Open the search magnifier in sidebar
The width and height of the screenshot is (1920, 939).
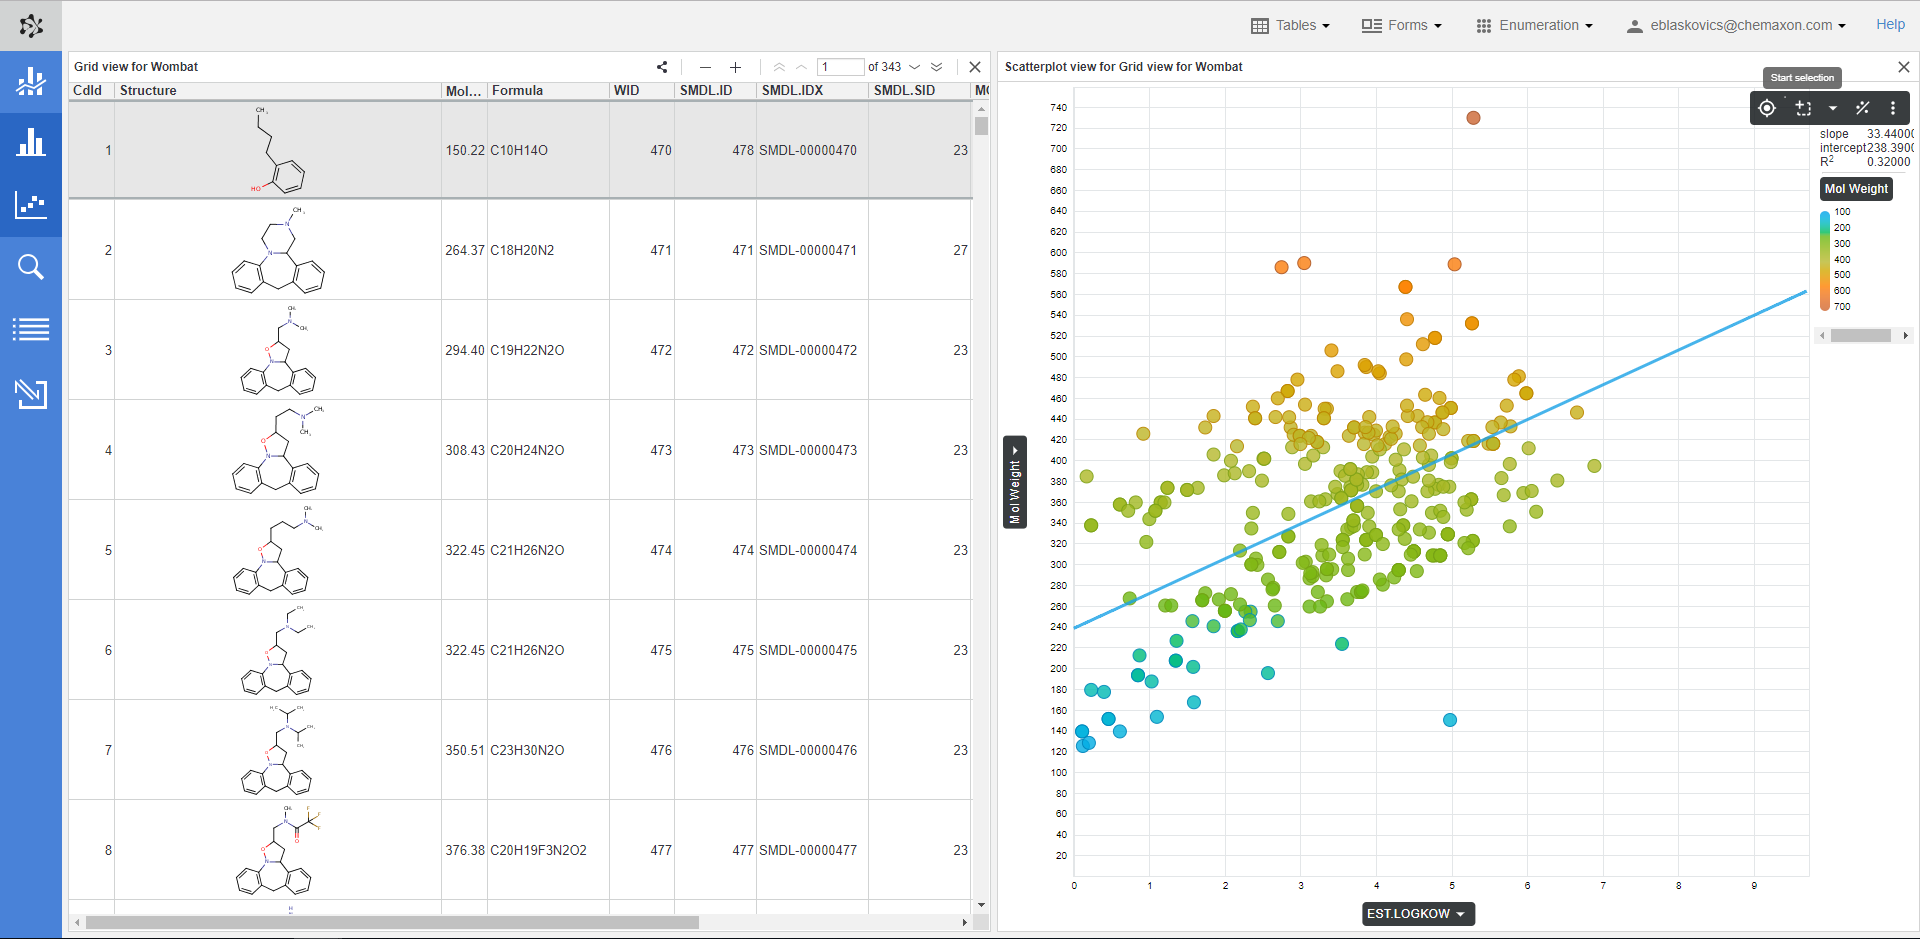pos(31,267)
